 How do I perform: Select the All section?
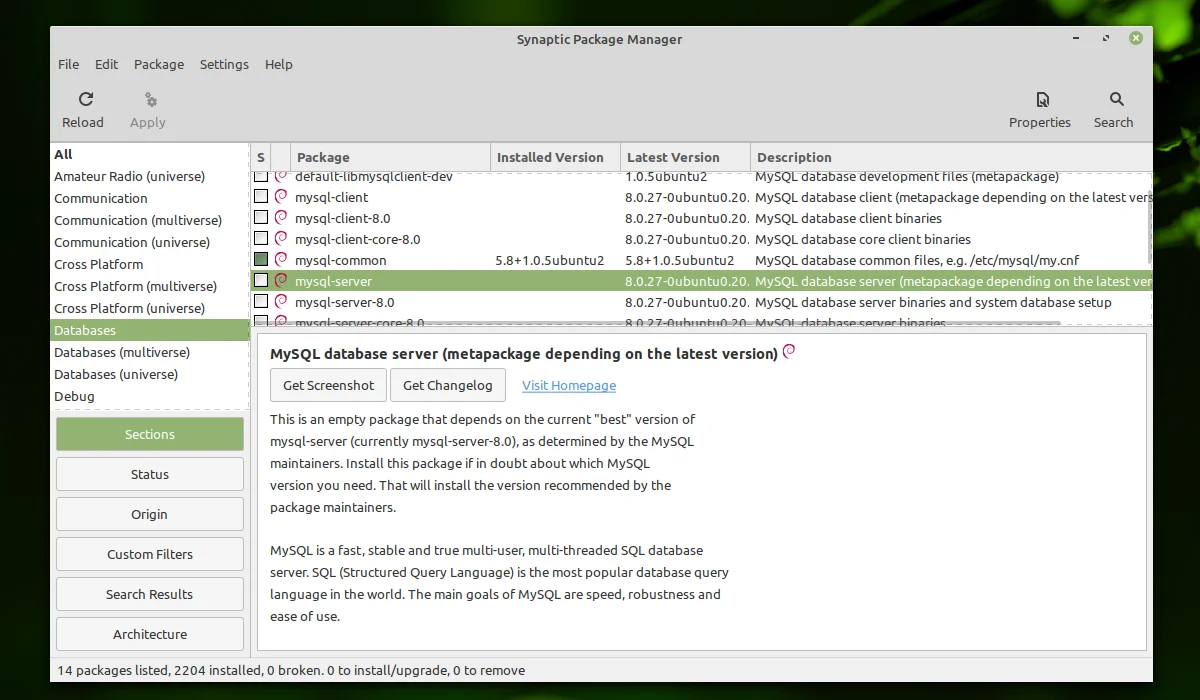coord(64,154)
